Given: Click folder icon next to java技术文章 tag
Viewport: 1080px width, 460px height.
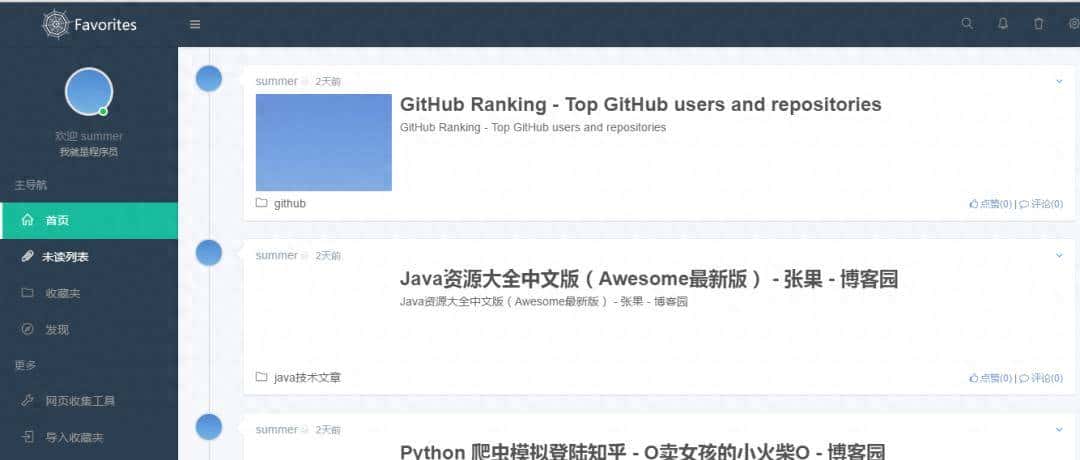Looking at the screenshot, I should (261, 377).
